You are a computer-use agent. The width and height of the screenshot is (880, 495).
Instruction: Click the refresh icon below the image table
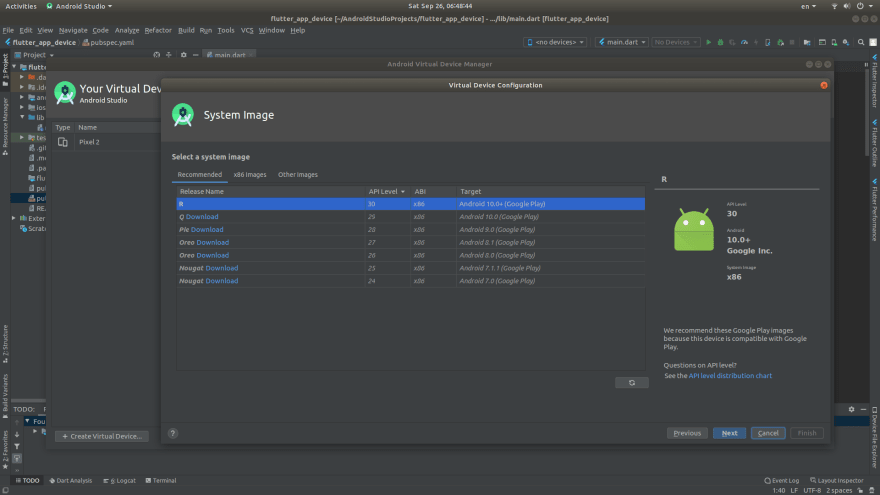(x=631, y=383)
